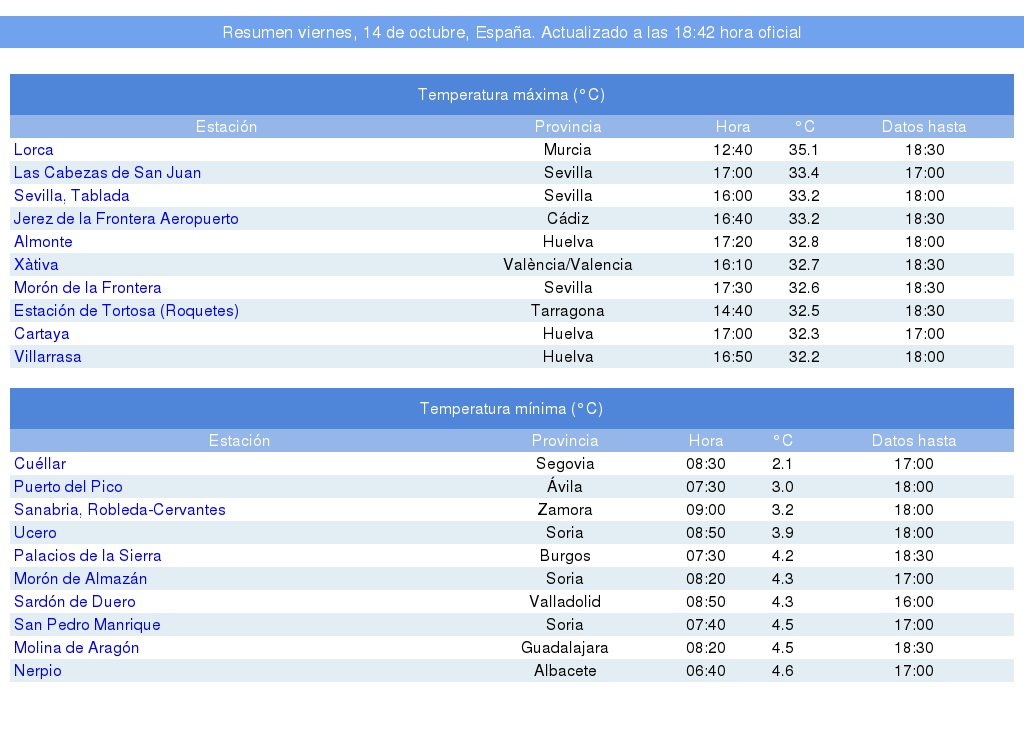Select the 4.6 value in Nerpio row
Image resolution: width=1024 pixels, height=755 pixels.
pyautogui.click(x=782, y=671)
